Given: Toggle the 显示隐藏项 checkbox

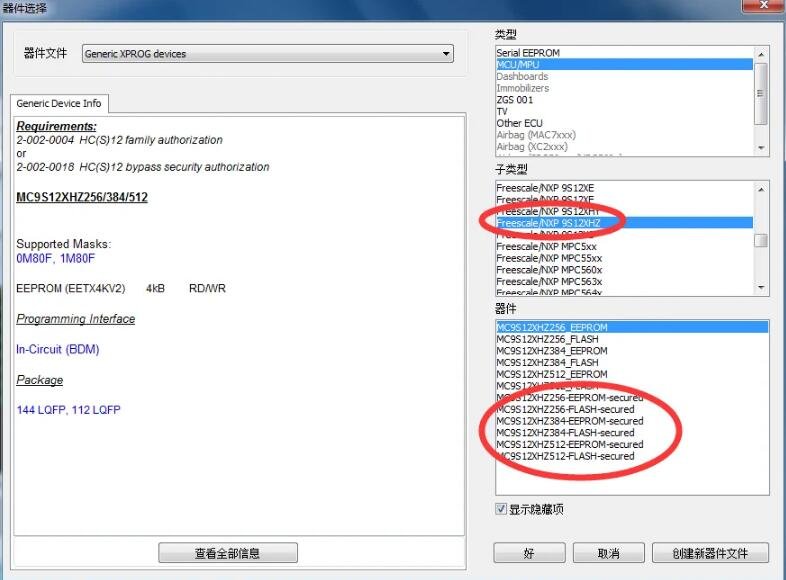Looking at the screenshot, I should 502,510.
